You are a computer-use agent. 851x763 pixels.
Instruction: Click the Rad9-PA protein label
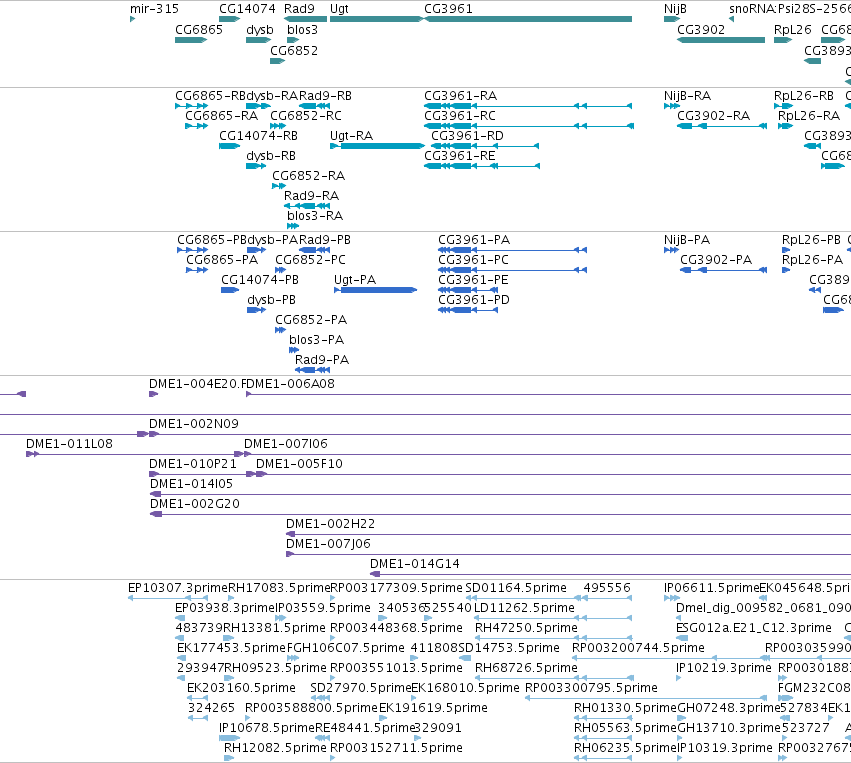click(322, 359)
